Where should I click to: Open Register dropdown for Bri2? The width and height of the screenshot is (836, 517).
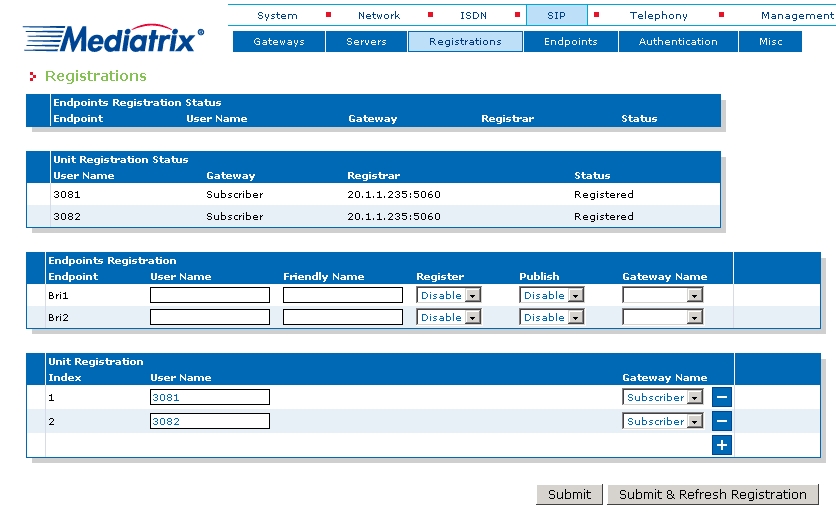click(448, 317)
